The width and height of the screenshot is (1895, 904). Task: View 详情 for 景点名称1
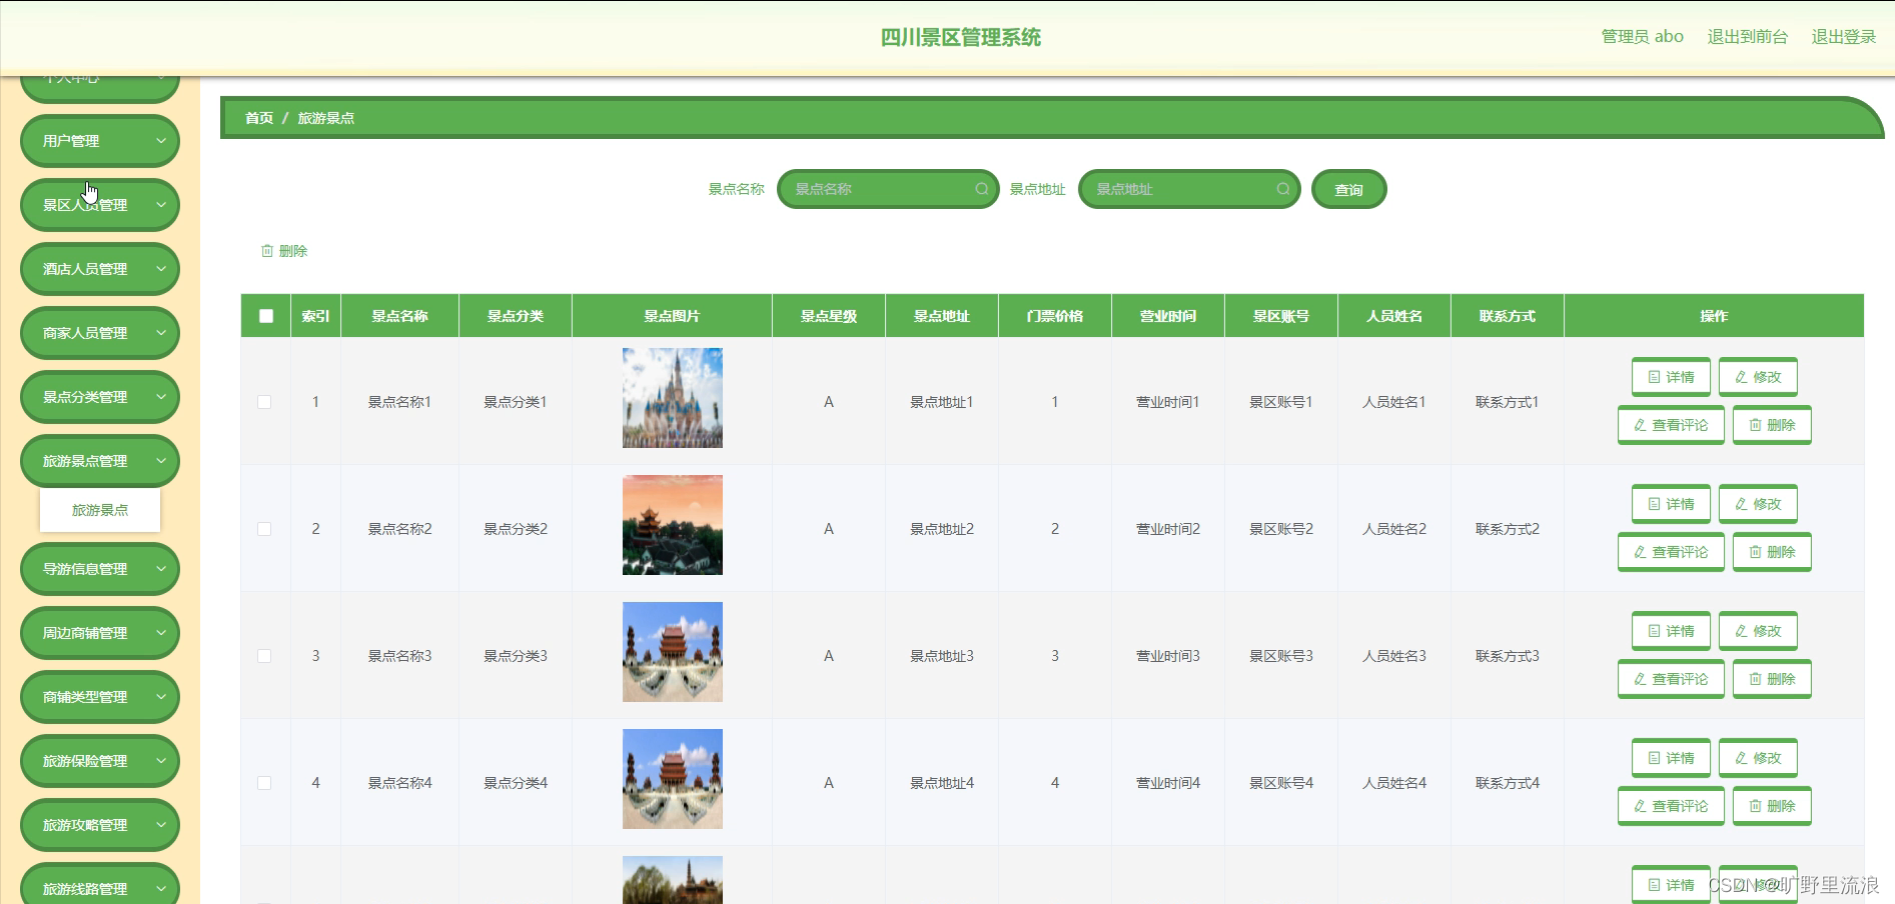(1671, 377)
